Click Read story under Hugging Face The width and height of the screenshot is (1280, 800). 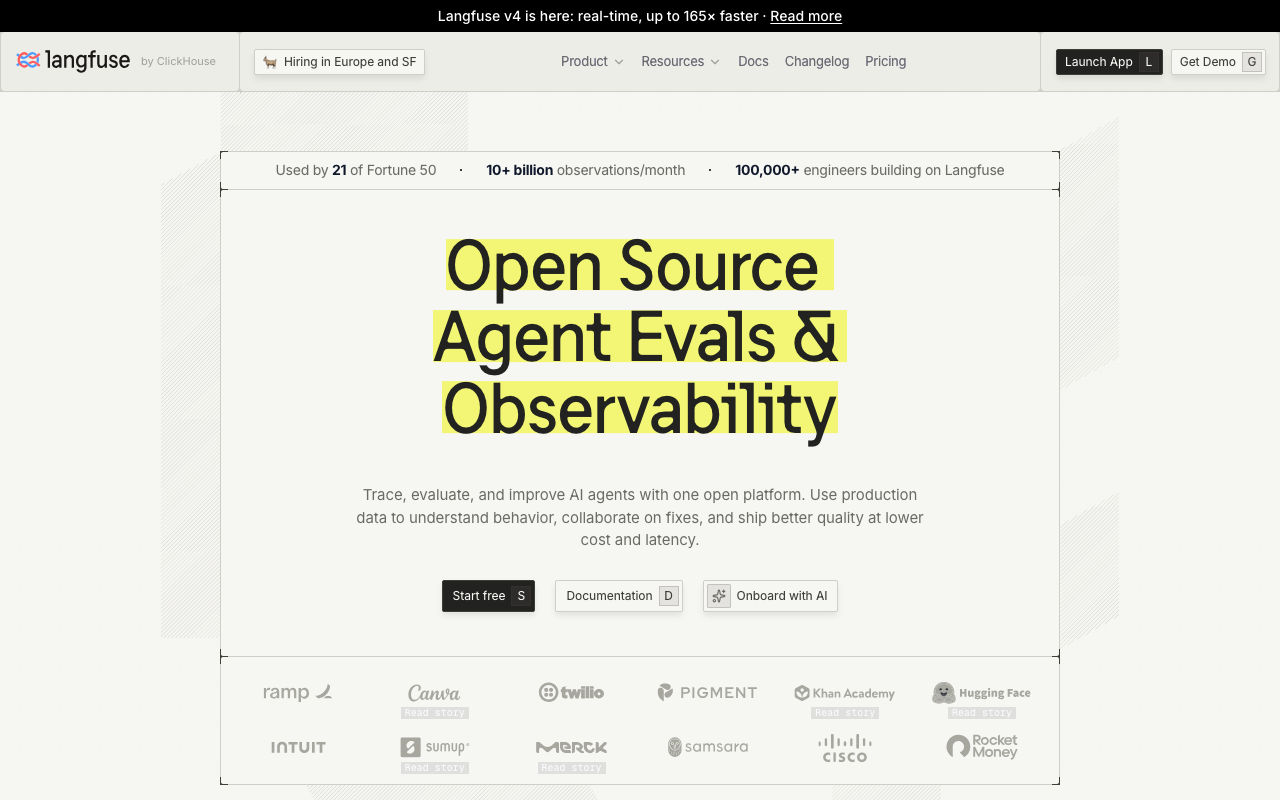point(982,713)
